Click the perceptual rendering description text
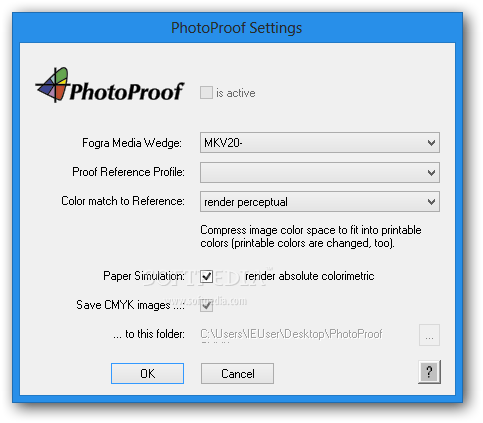The image size is (483, 423). coord(311,236)
